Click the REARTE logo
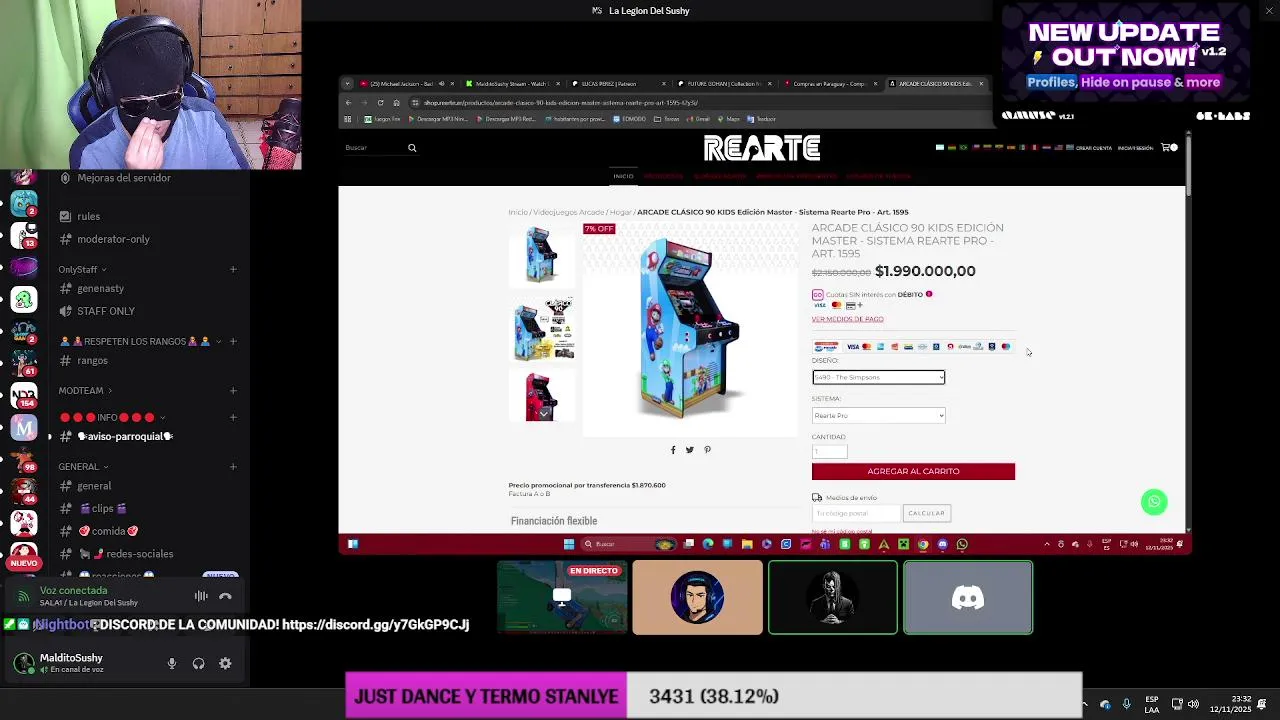 (762, 149)
